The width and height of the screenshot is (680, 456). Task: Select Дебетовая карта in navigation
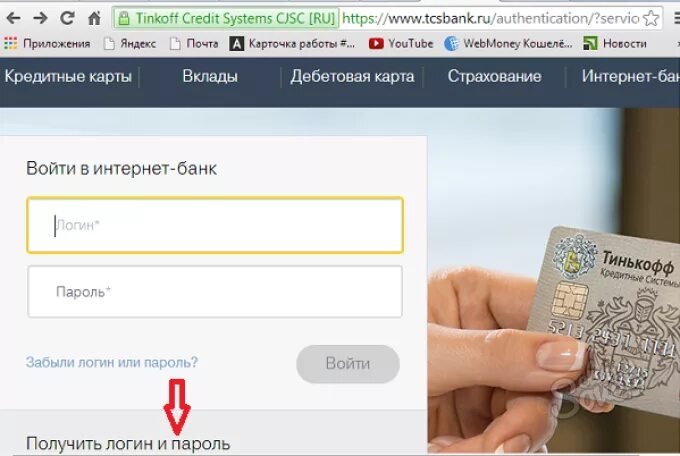pyautogui.click(x=352, y=76)
